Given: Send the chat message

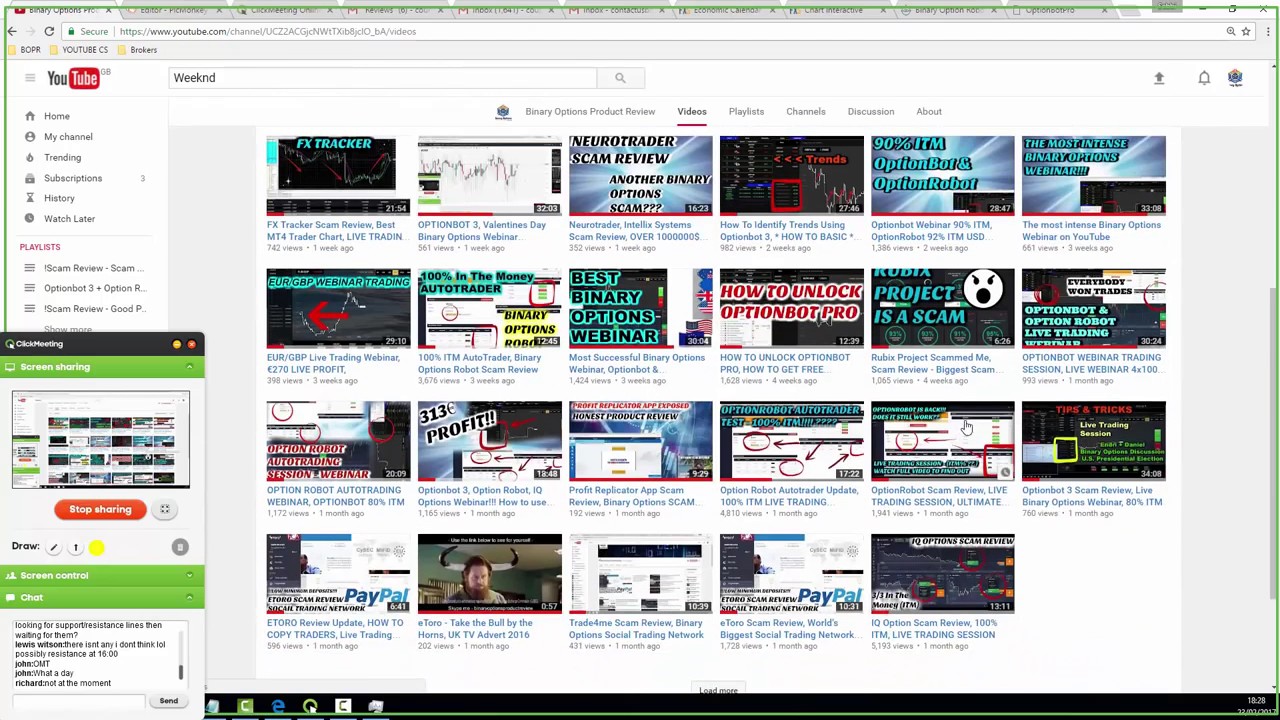Looking at the screenshot, I should (169, 701).
